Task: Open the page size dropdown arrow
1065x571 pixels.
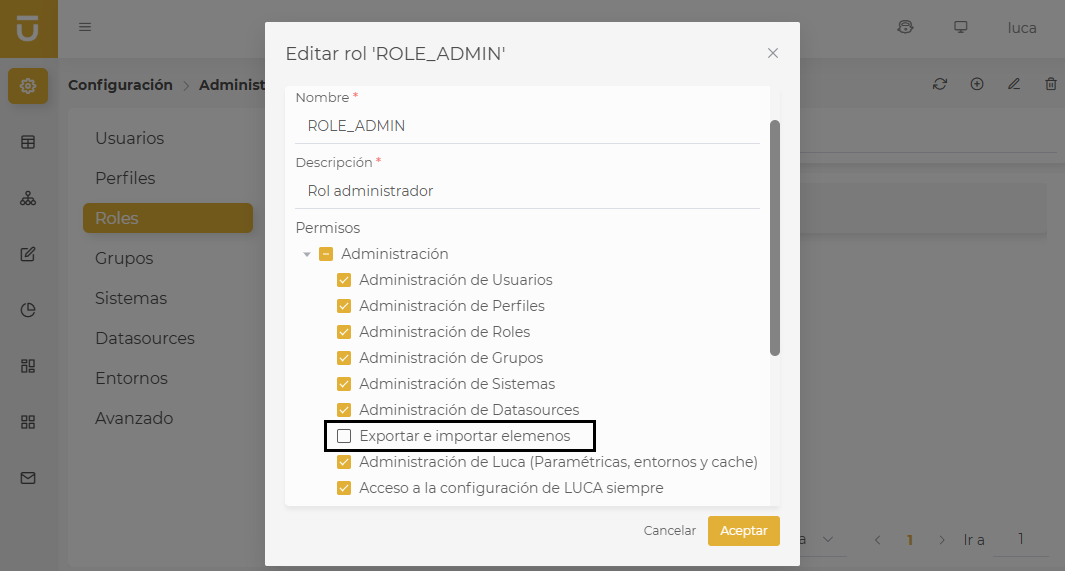Action: click(828, 540)
